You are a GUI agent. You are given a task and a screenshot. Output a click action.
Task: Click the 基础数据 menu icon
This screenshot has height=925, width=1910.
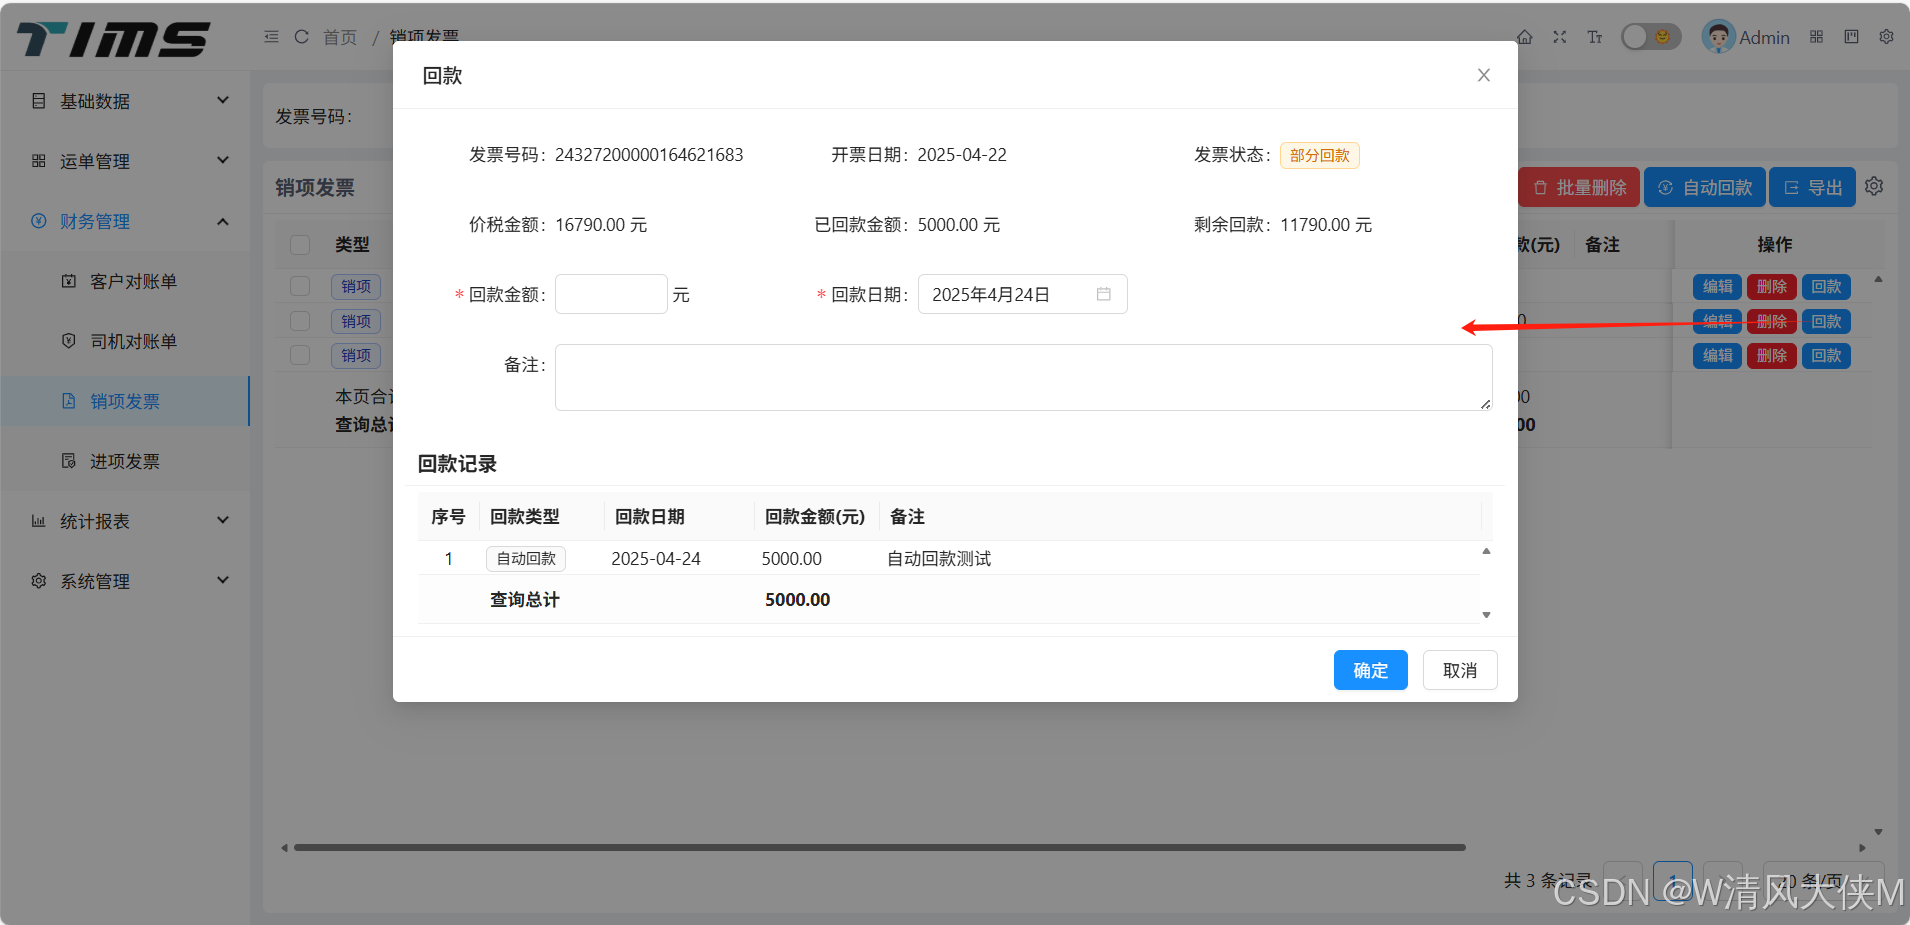click(x=39, y=101)
